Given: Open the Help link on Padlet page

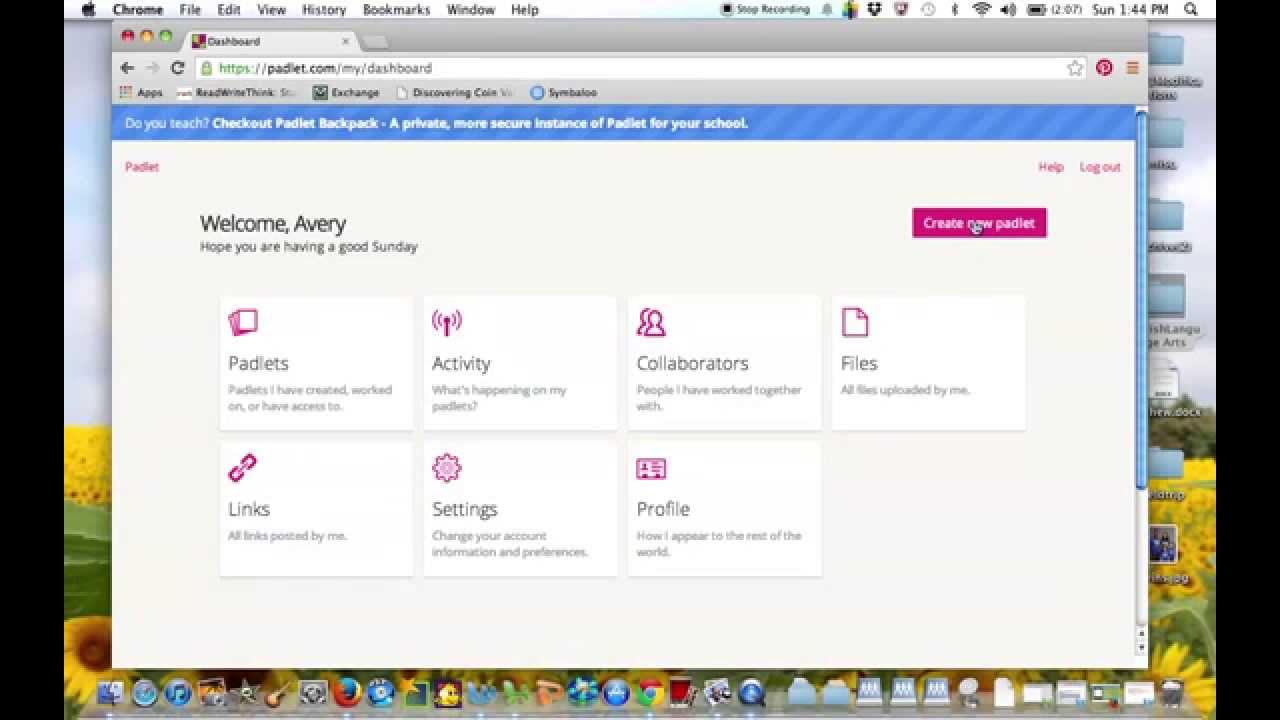Looking at the screenshot, I should click(1051, 167).
